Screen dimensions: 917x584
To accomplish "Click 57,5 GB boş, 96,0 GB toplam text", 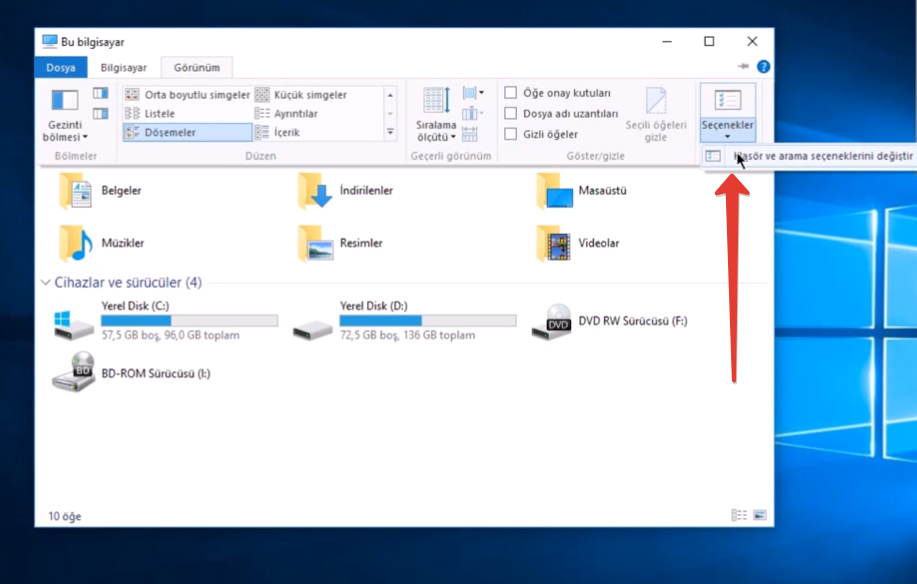I will tap(170, 336).
